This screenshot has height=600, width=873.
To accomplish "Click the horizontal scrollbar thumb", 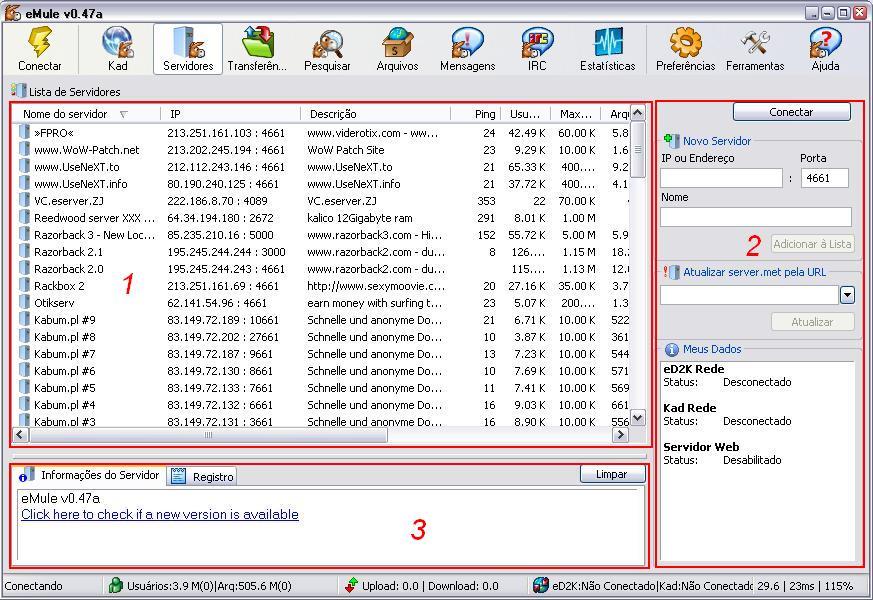I will (208, 435).
